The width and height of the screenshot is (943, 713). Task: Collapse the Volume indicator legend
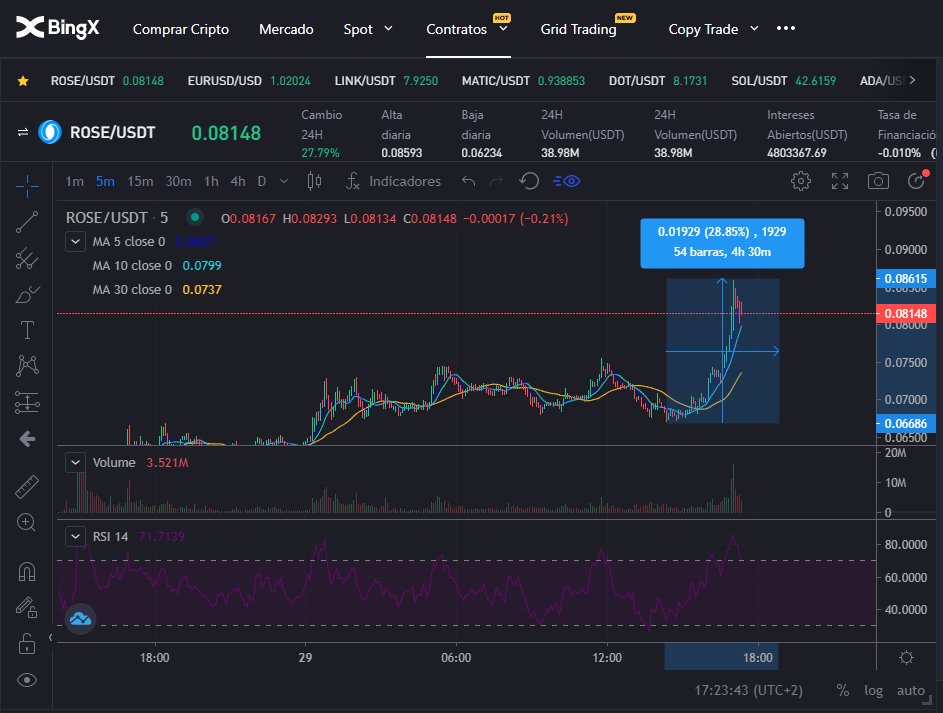pyautogui.click(x=75, y=462)
